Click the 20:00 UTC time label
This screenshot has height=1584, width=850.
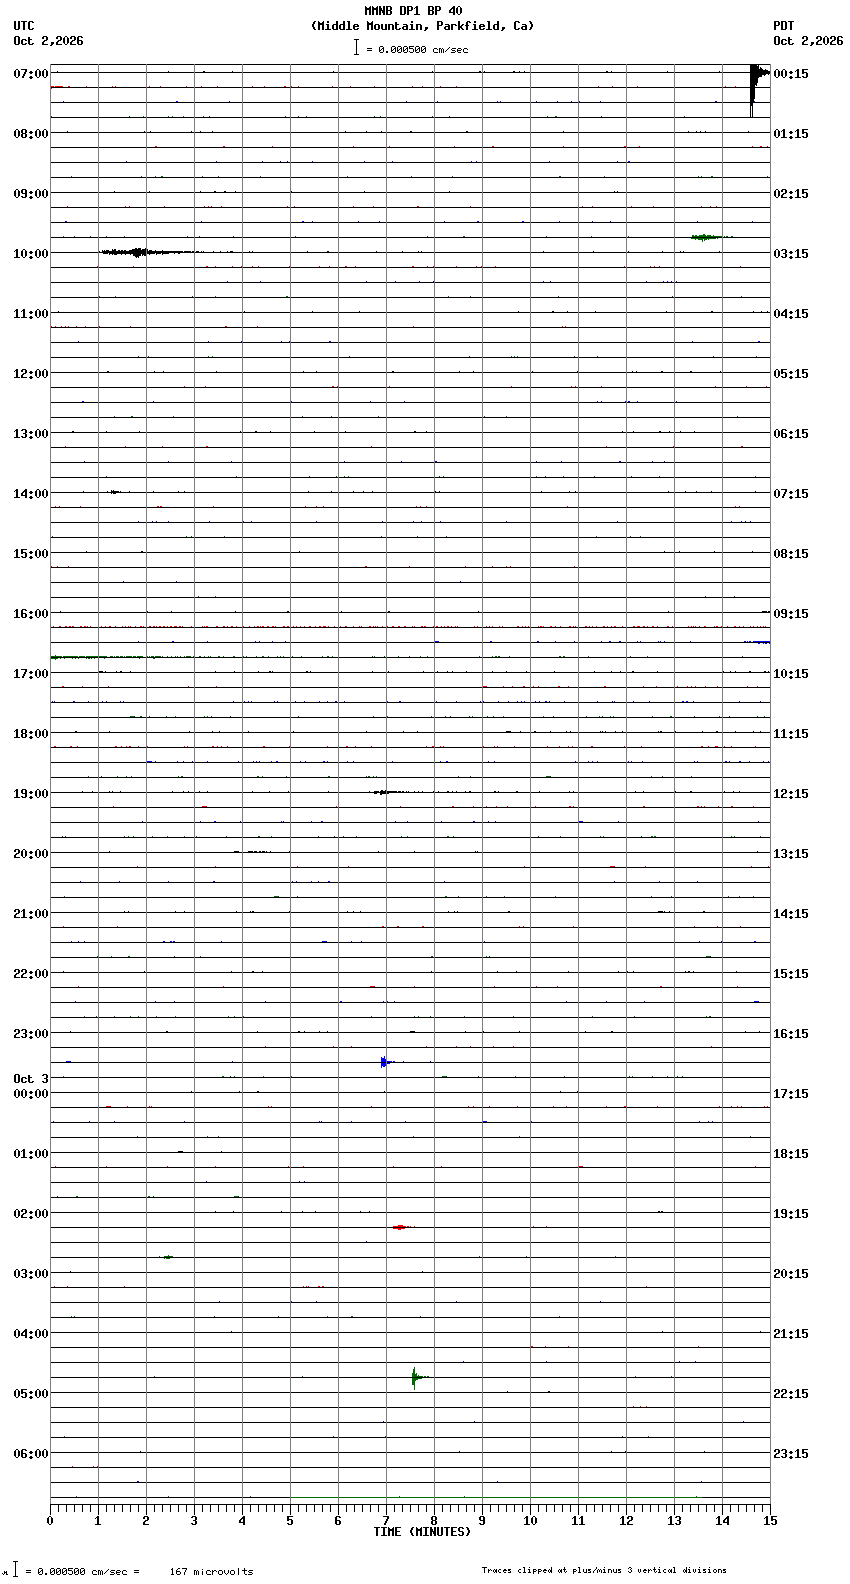tap(31, 854)
